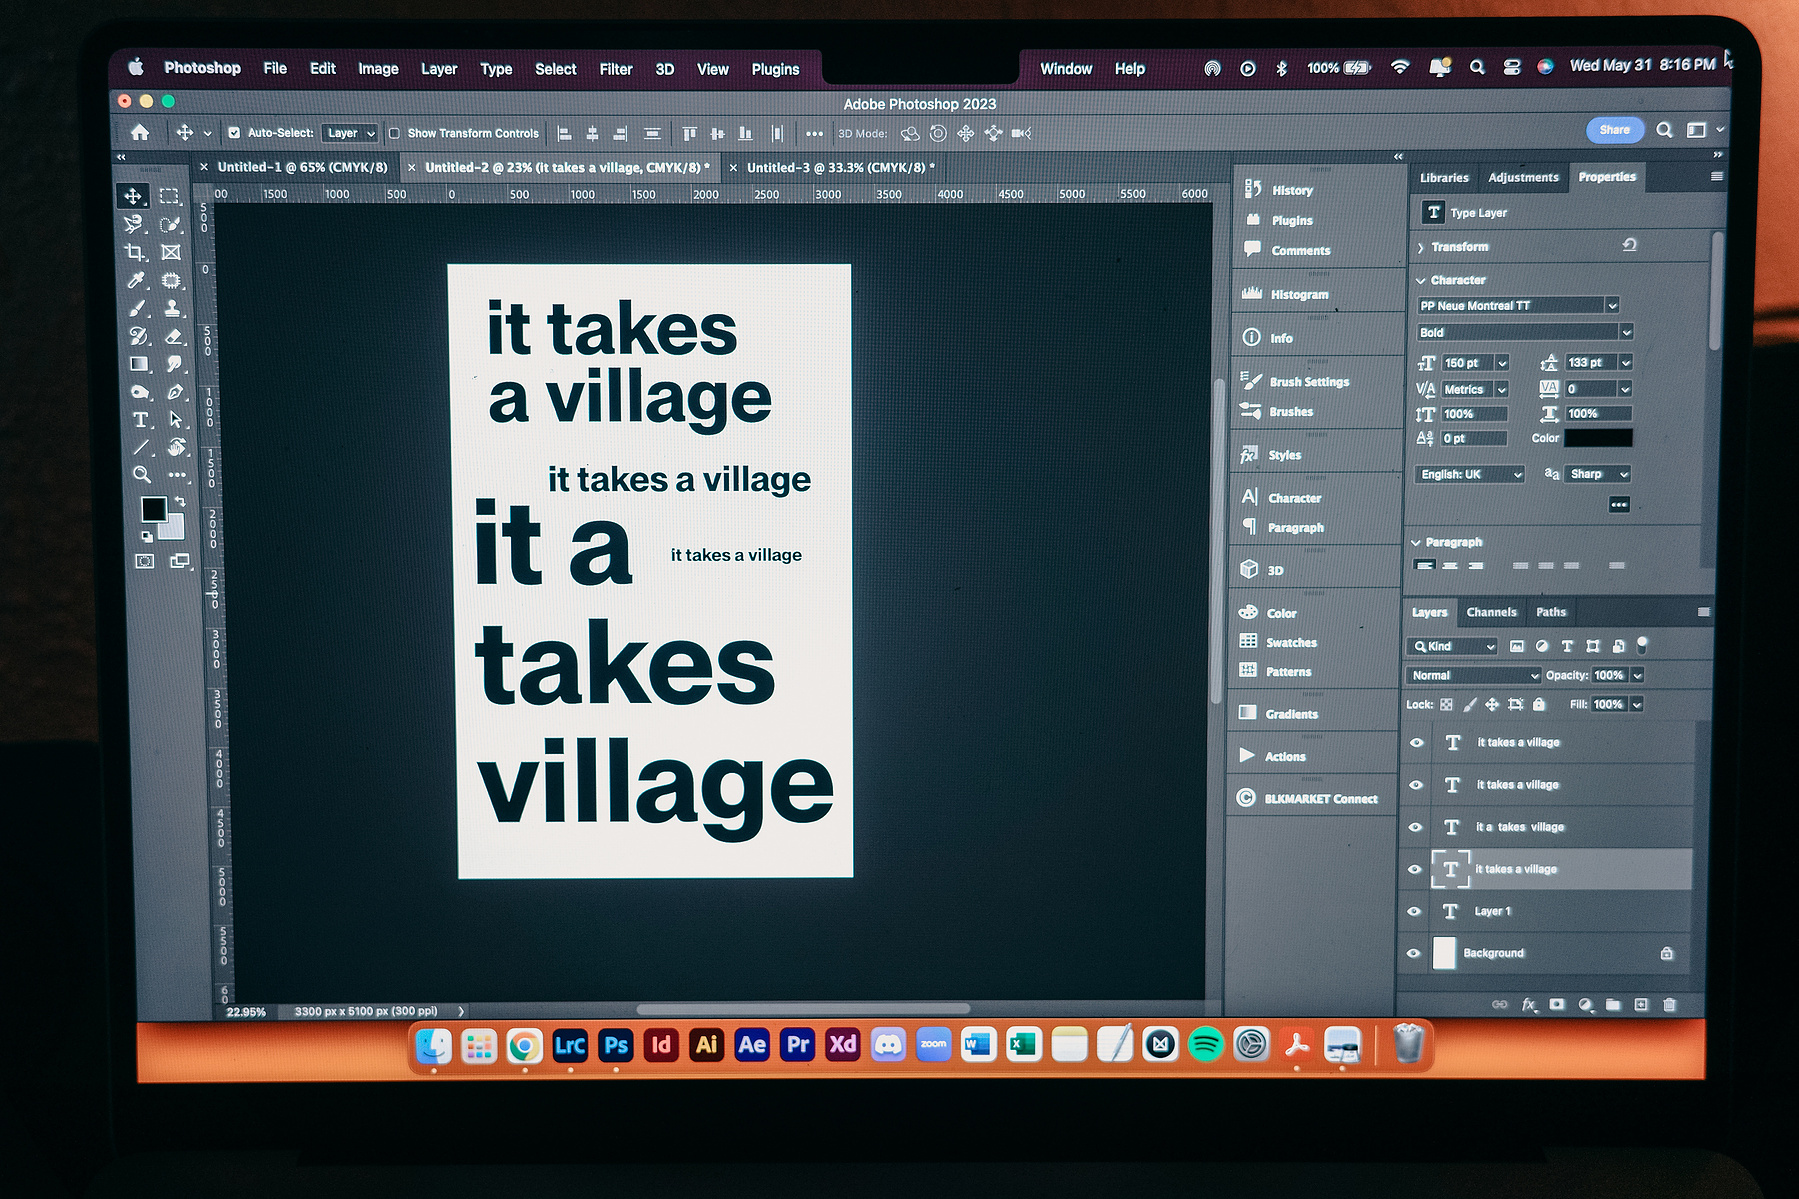Viewport: 1799px width, 1199px height.
Task: Switch to the Channels tab
Action: [1491, 612]
